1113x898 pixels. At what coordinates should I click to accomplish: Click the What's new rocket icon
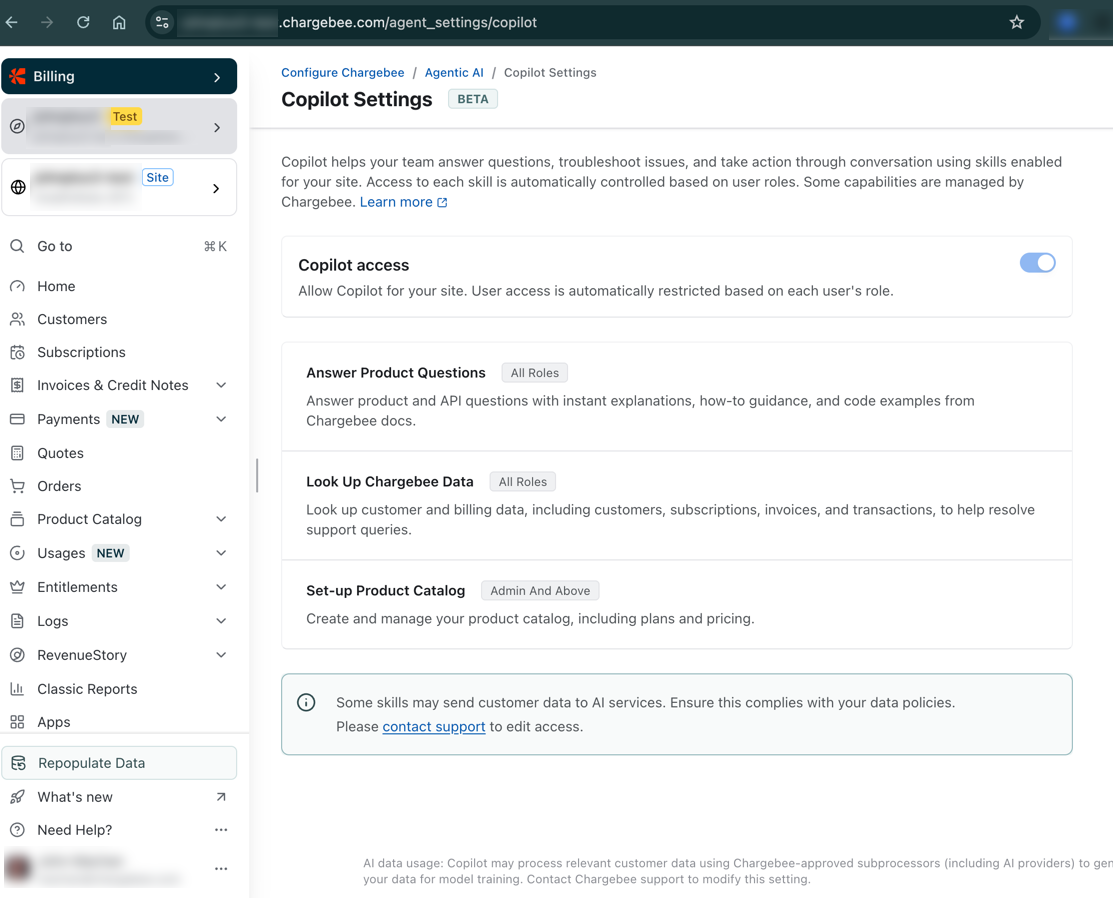click(x=18, y=797)
